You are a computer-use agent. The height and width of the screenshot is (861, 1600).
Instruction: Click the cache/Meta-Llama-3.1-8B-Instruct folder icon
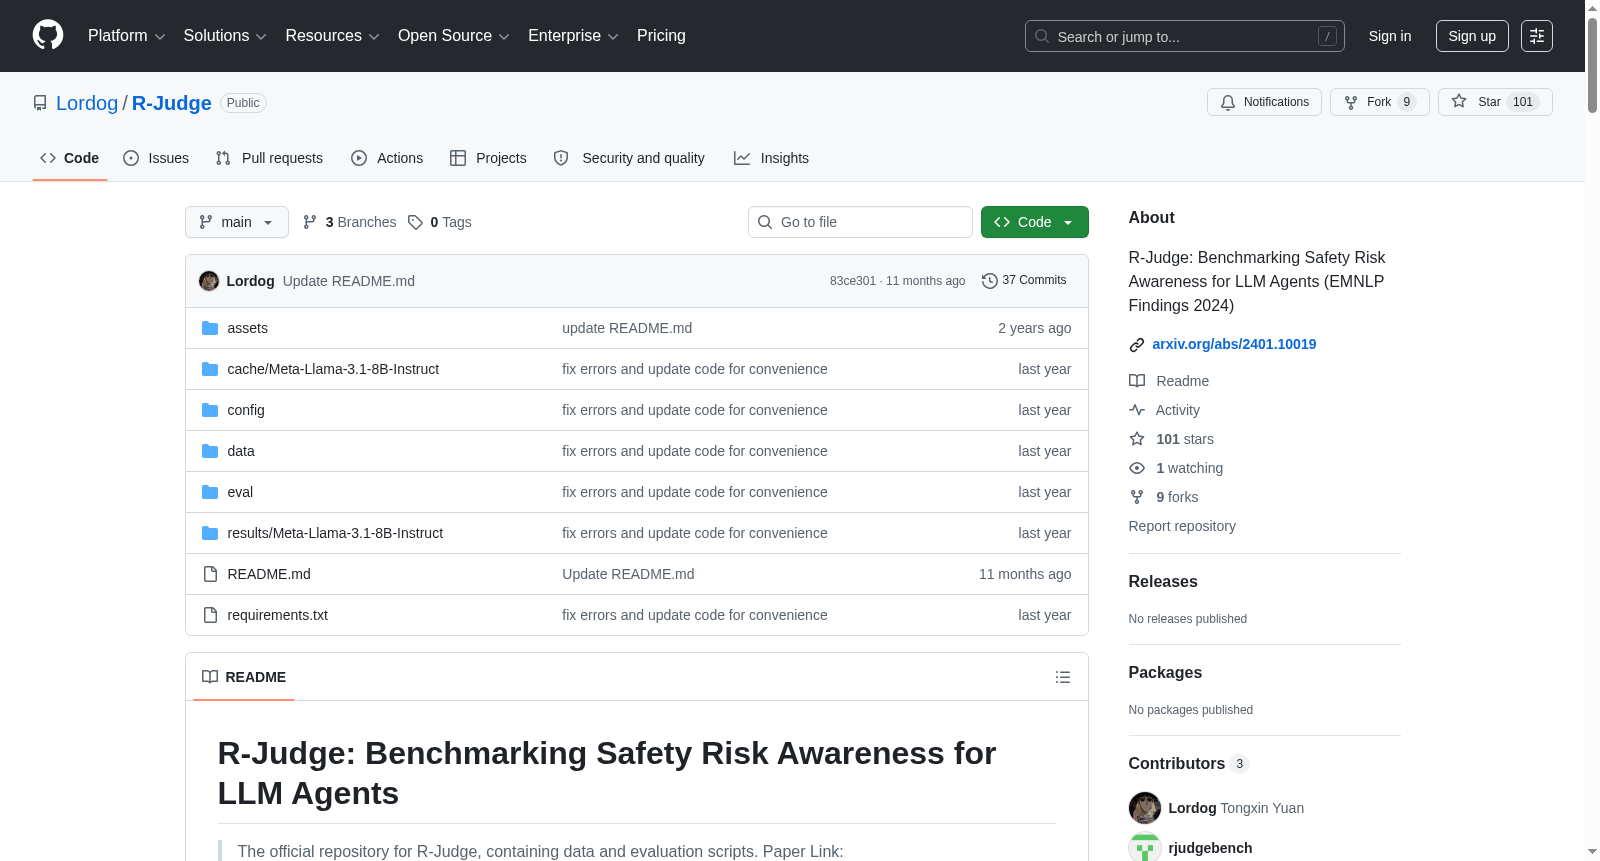(x=210, y=369)
